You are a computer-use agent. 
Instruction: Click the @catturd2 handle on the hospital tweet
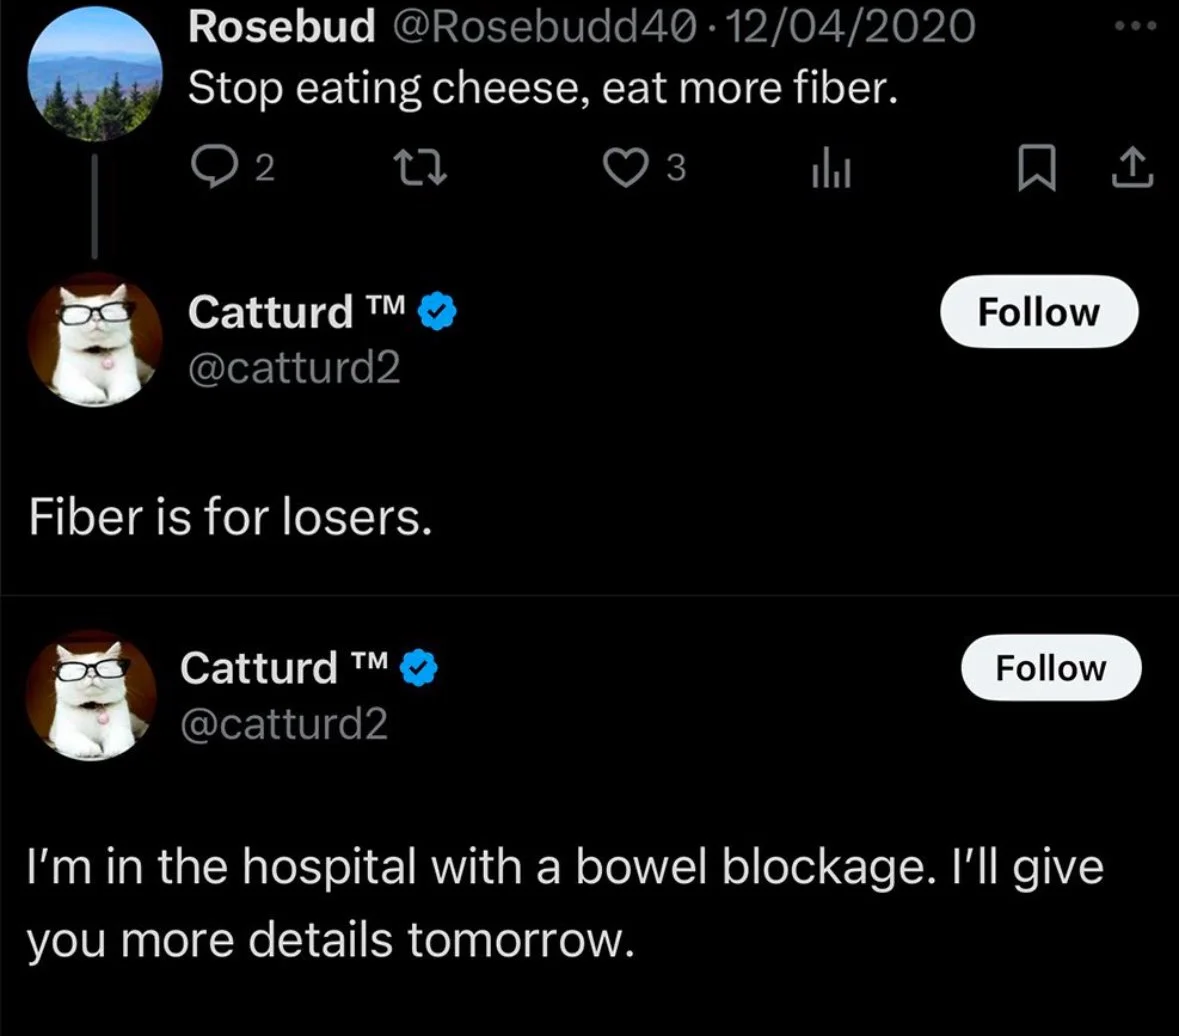pos(284,724)
